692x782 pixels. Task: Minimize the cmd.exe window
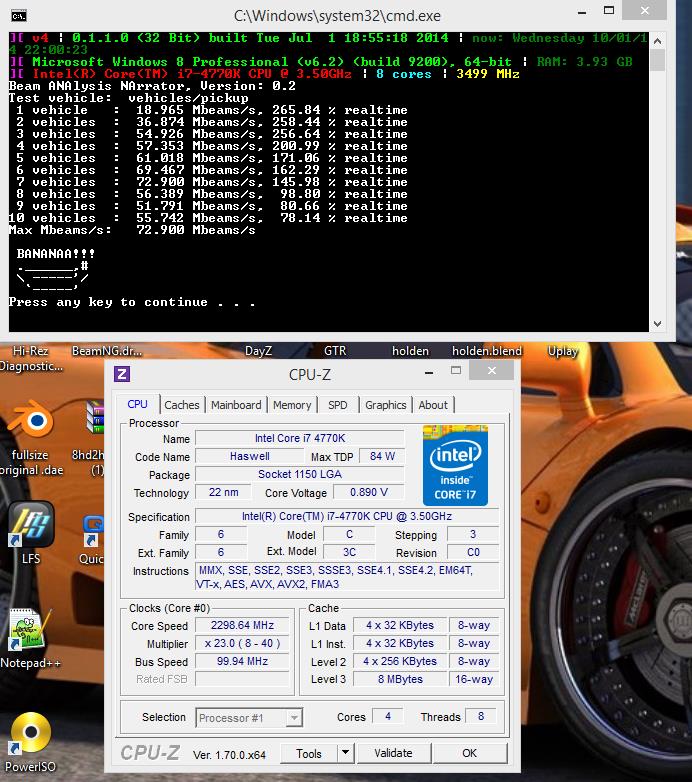(x=582, y=12)
